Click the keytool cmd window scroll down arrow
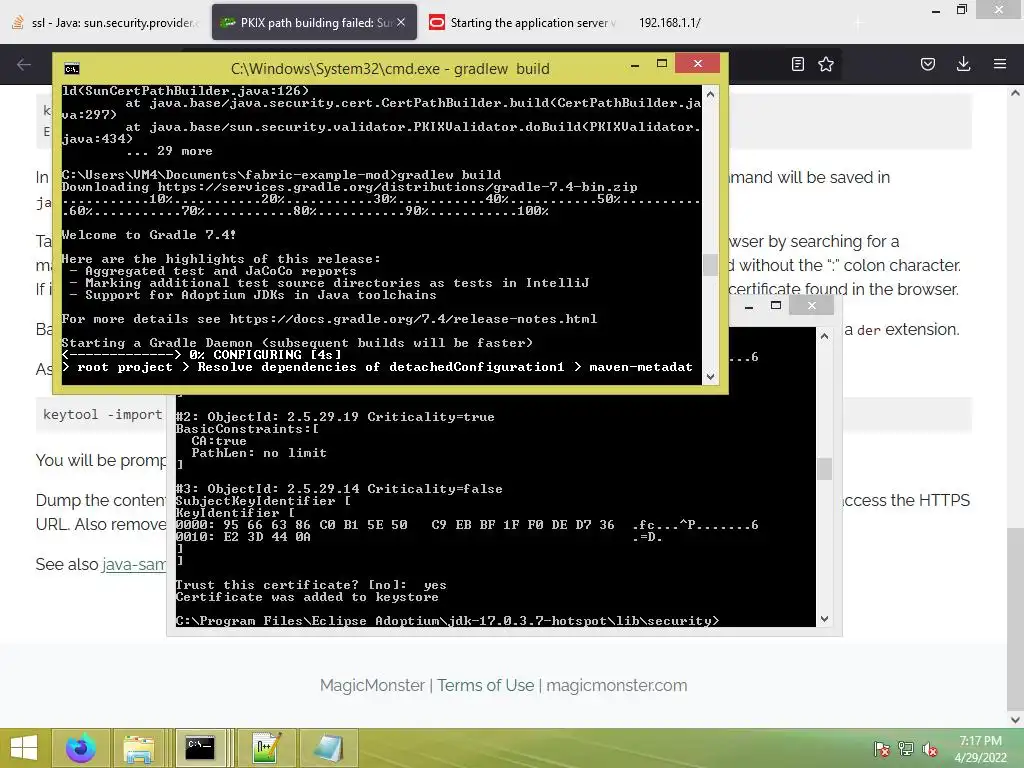The width and height of the screenshot is (1024, 768). (824, 619)
